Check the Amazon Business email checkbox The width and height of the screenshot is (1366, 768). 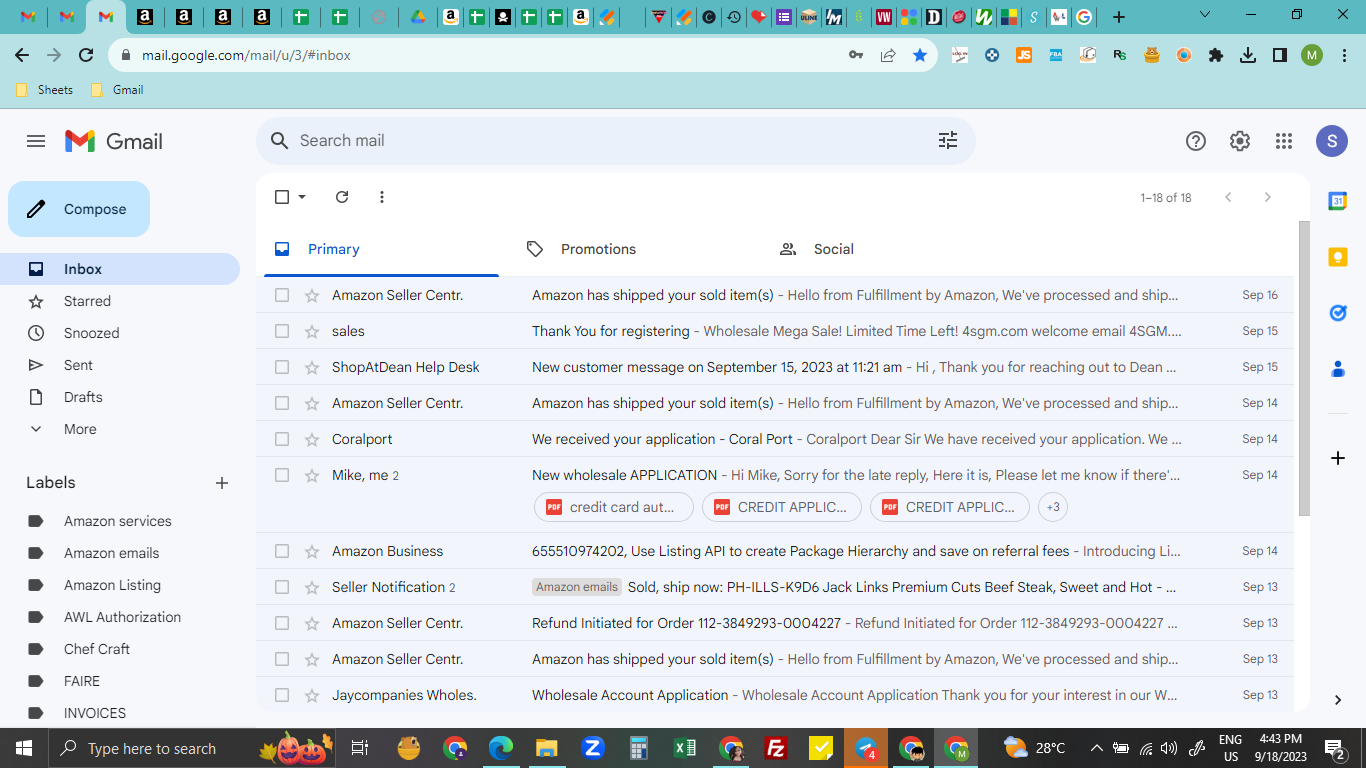(282, 551)
